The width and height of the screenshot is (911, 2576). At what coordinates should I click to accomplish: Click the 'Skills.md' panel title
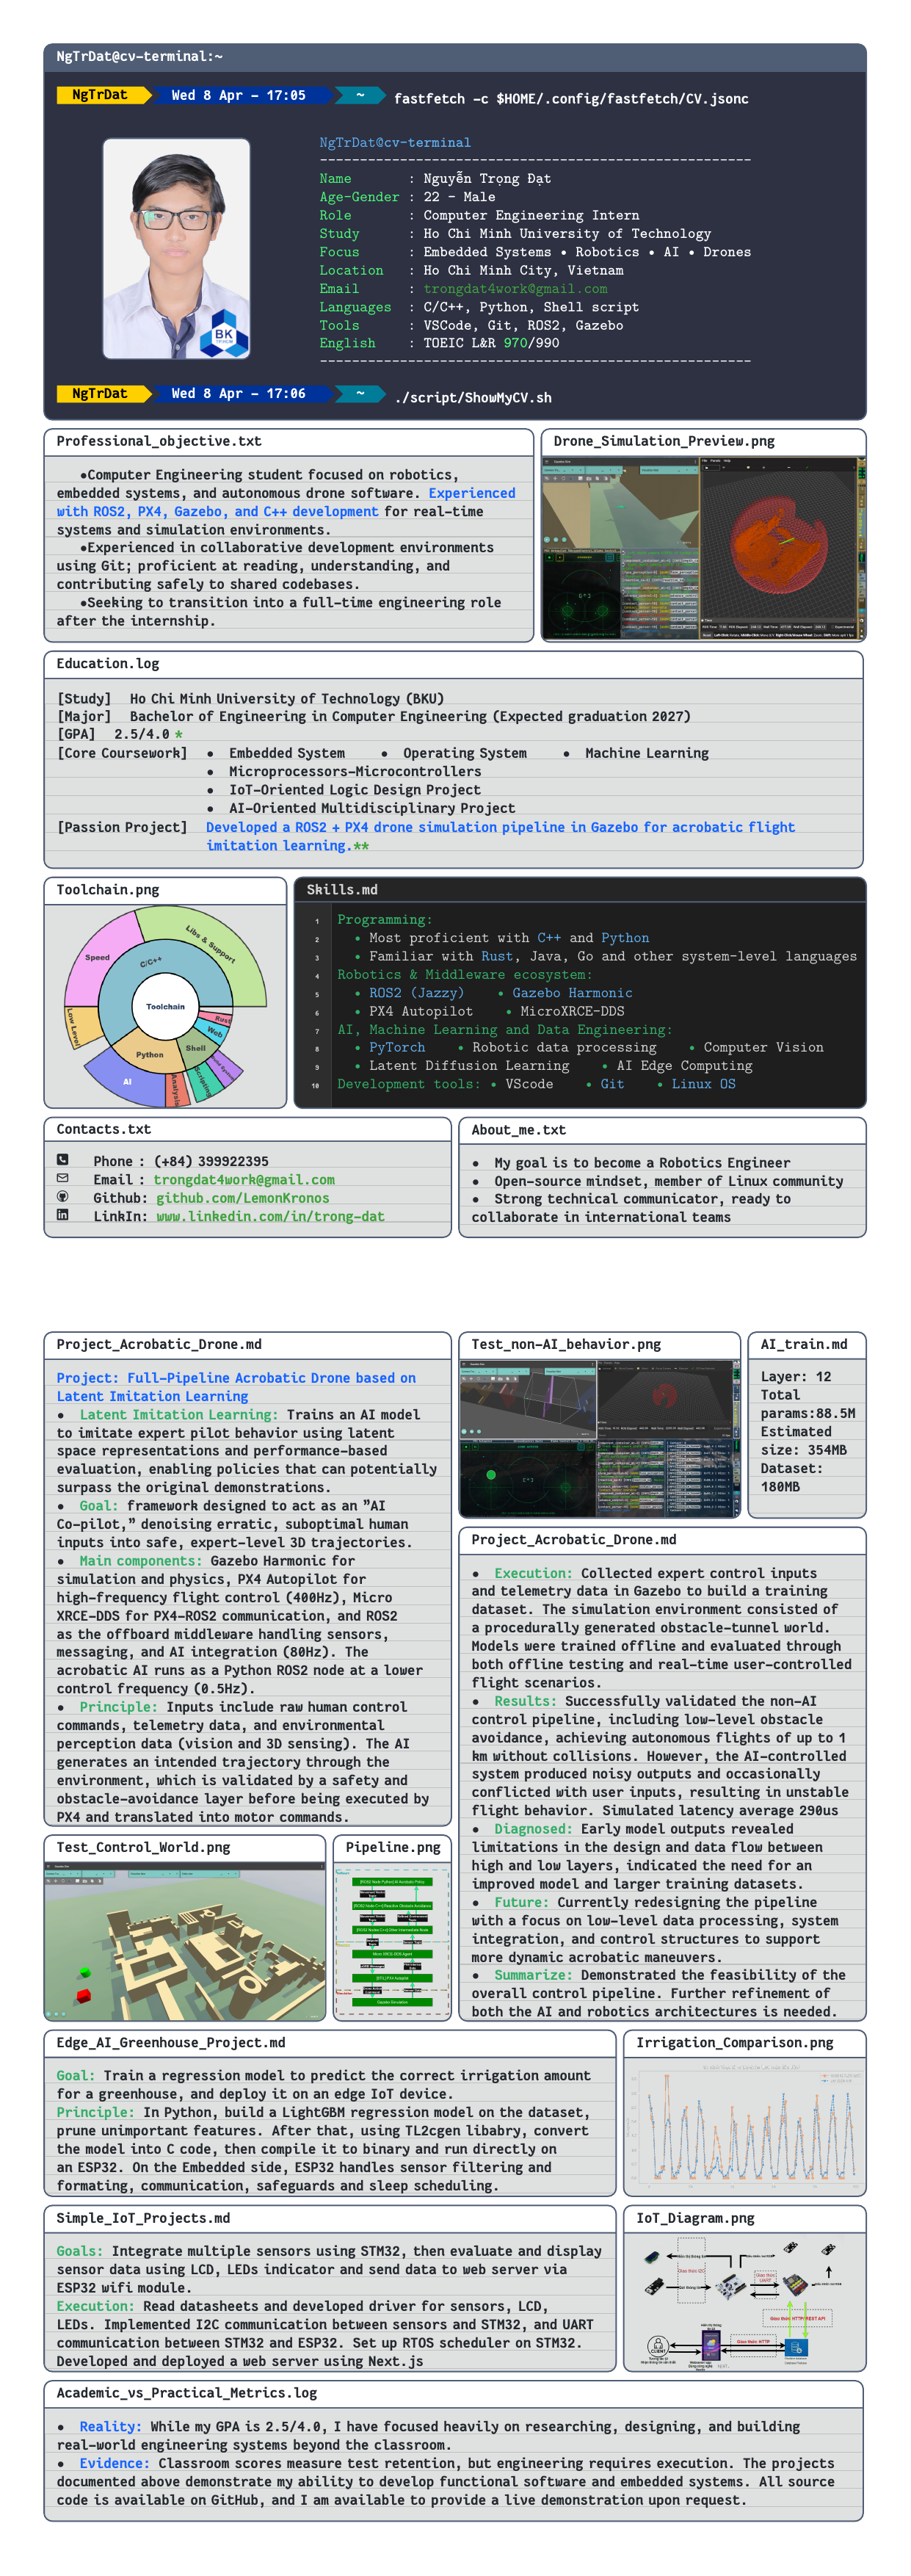pyautogui.click(x=341, y=890)
